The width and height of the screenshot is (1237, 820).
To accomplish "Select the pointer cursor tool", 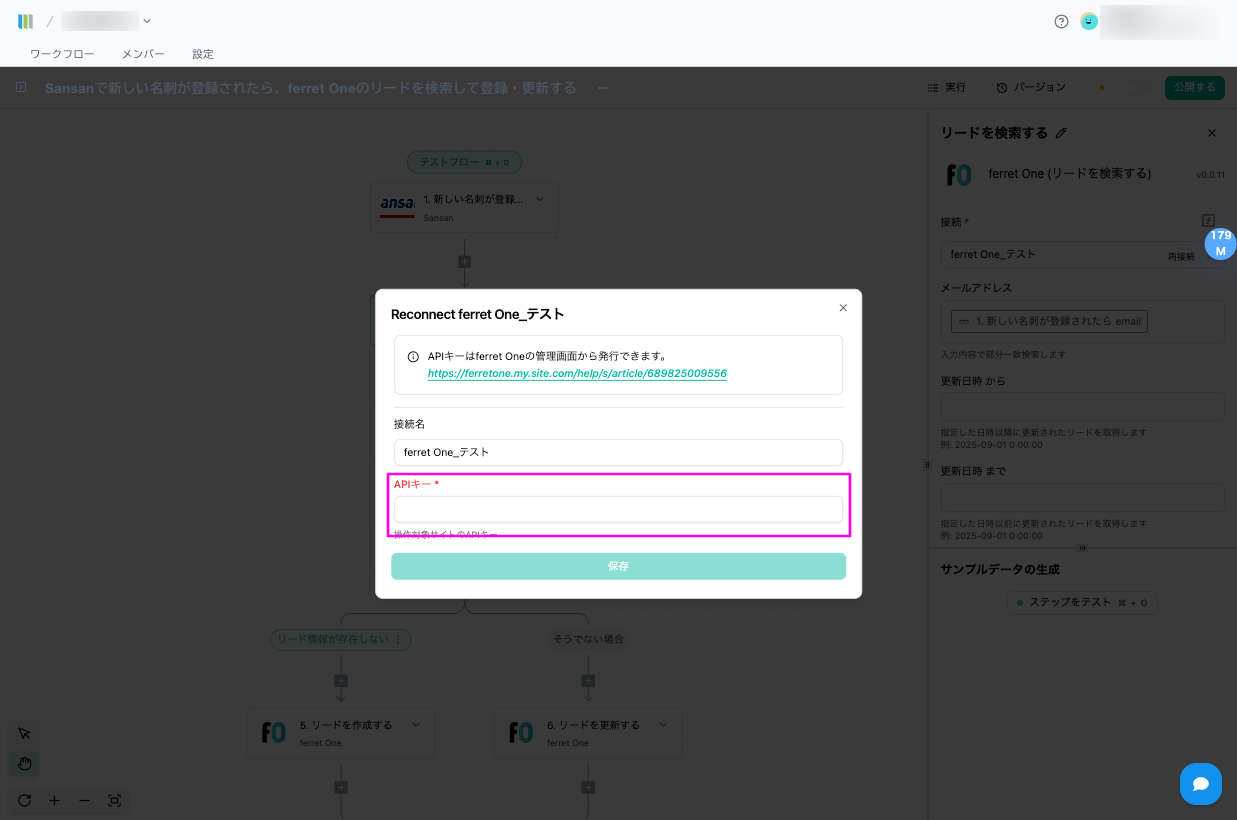I will click(x=25, y=734).
